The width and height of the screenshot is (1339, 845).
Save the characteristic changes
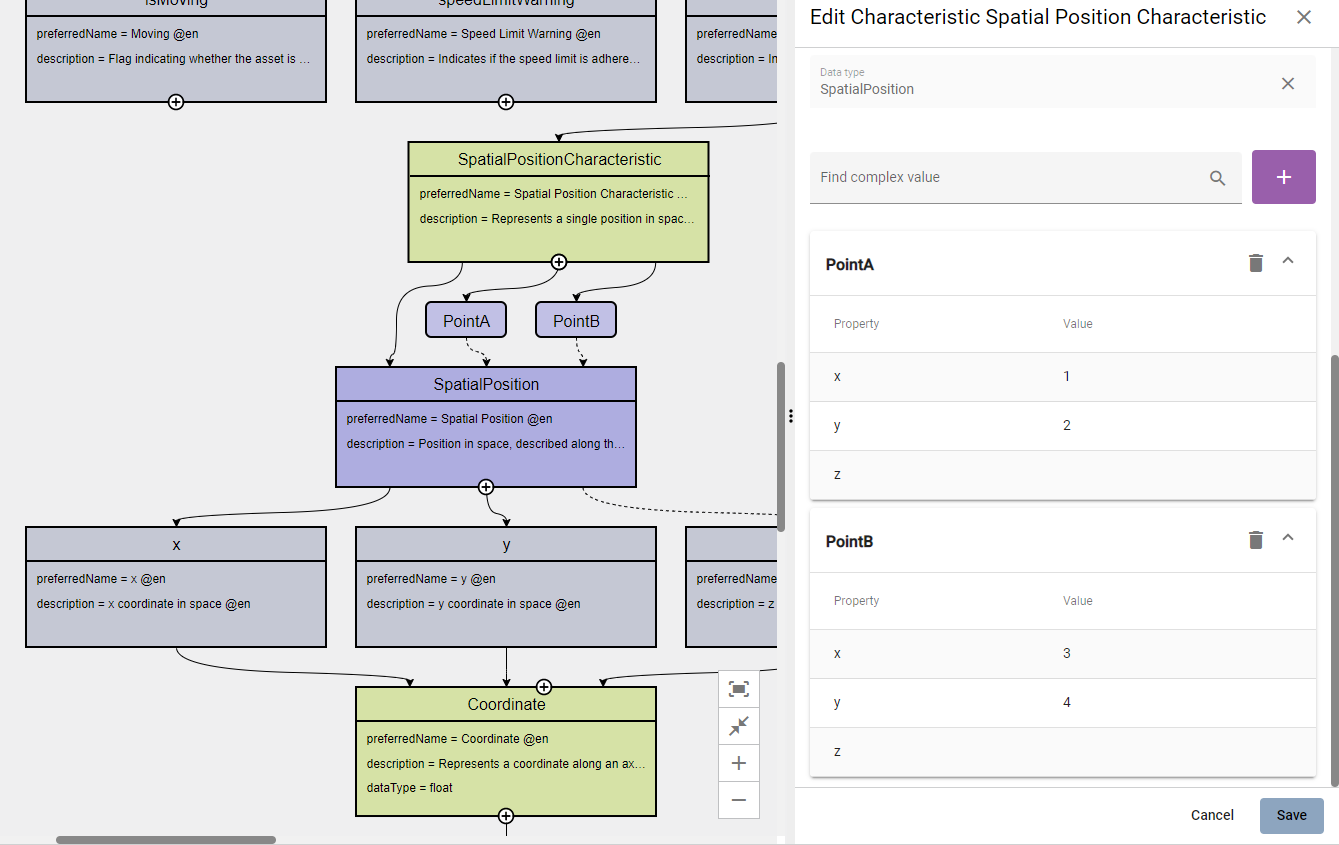[x=1291, y=815]
